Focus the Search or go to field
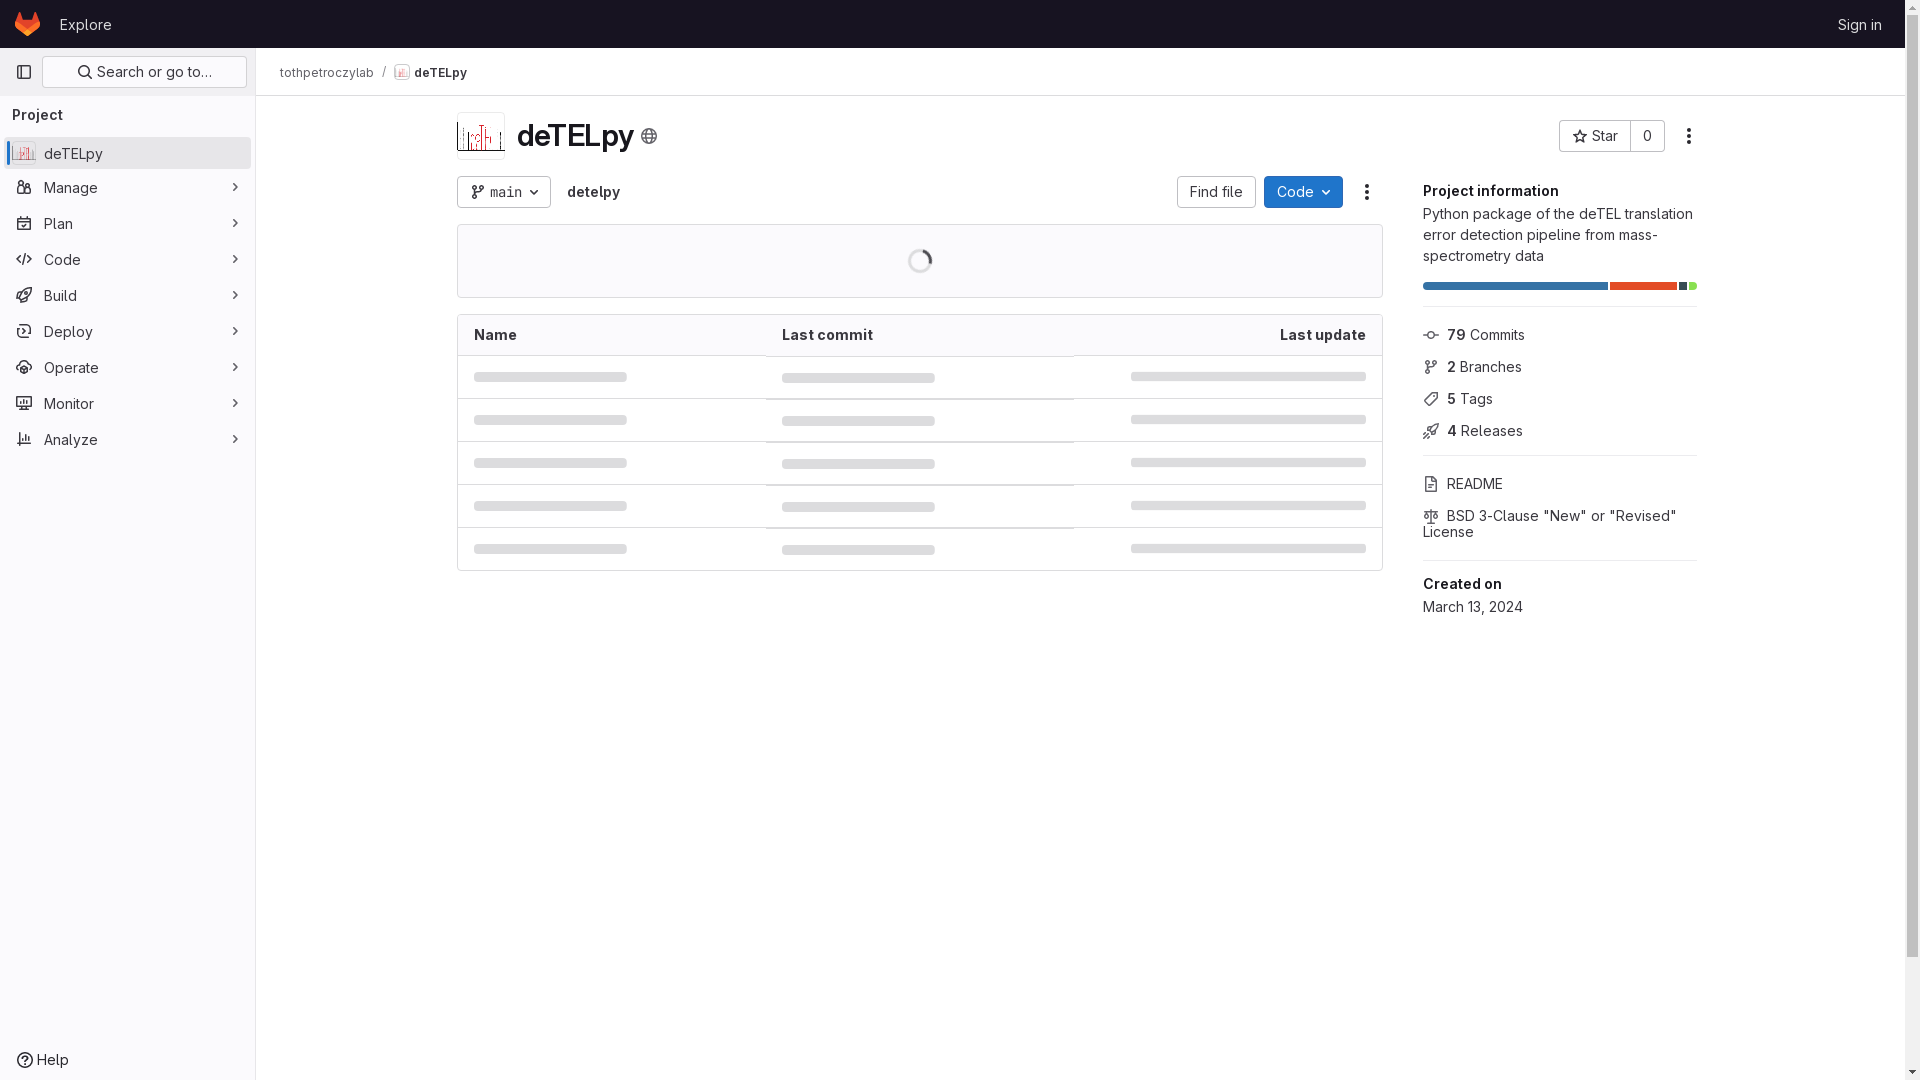 point(144,72)
